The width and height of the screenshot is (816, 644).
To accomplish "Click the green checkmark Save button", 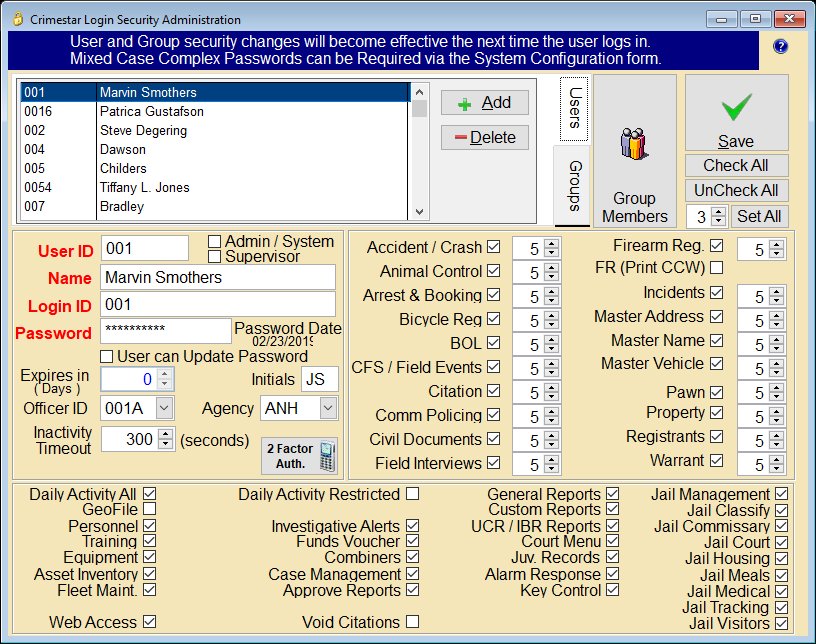I will pyautogui.click(x=736, y=113).
